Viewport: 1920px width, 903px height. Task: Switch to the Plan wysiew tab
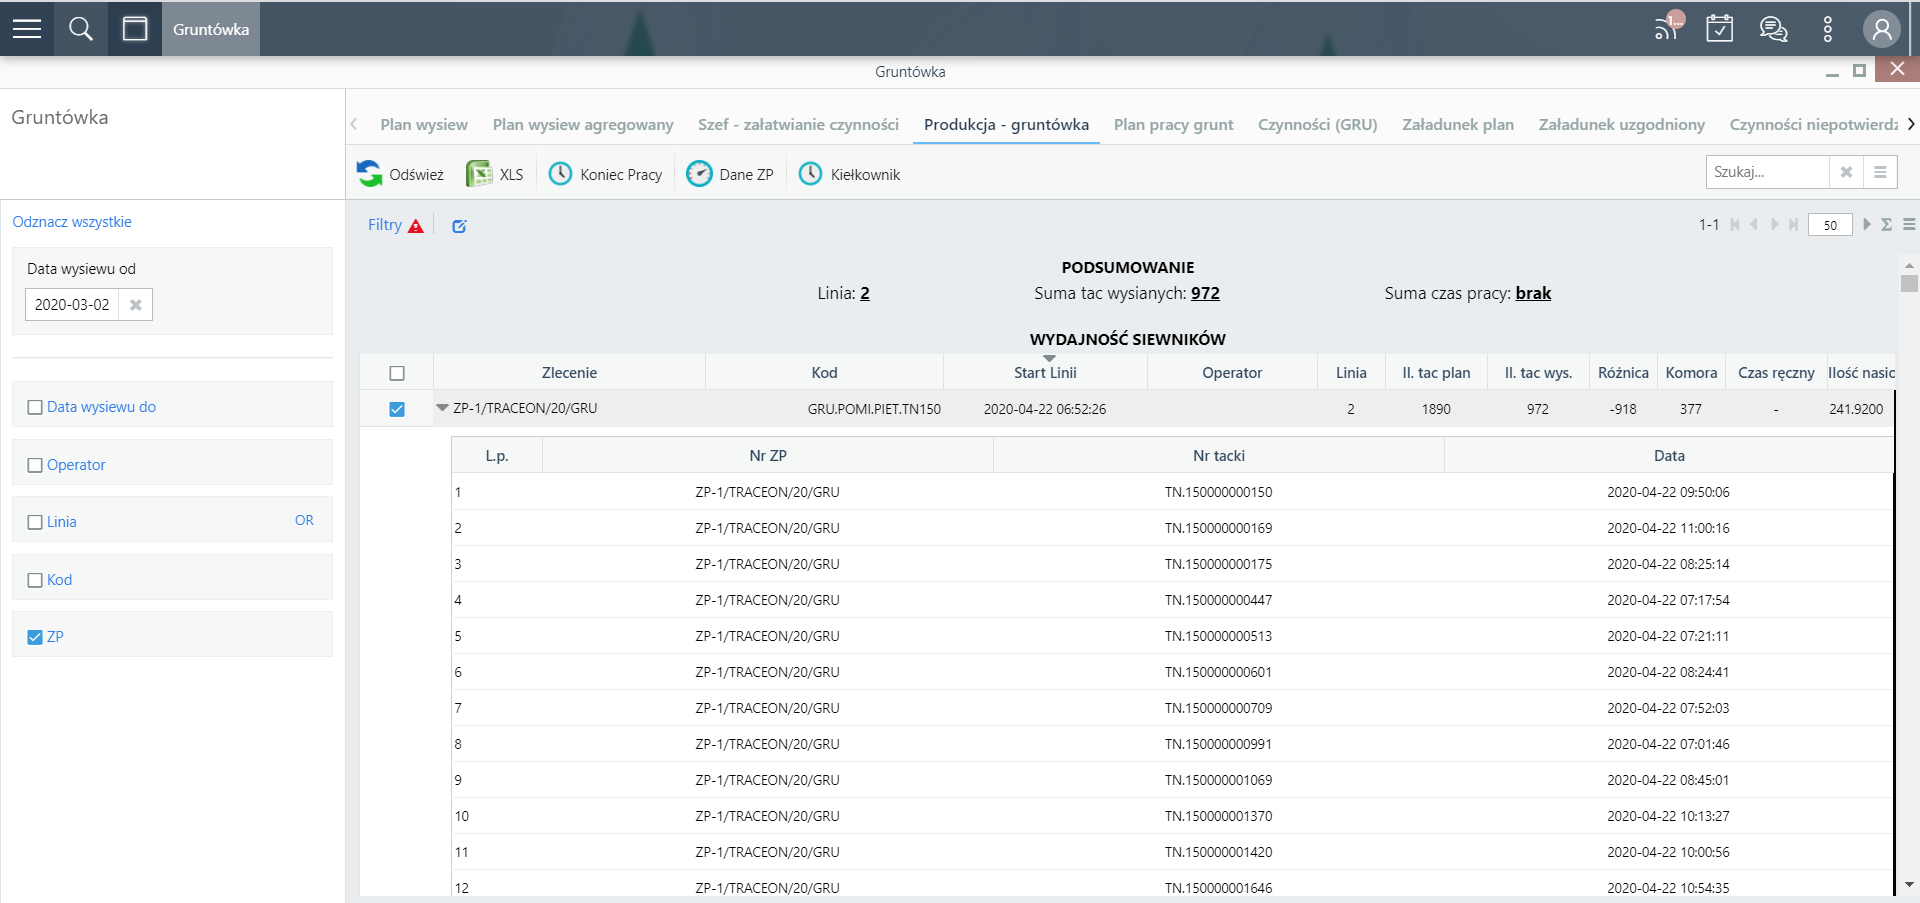pyautogui.click(x=424, y=125)
